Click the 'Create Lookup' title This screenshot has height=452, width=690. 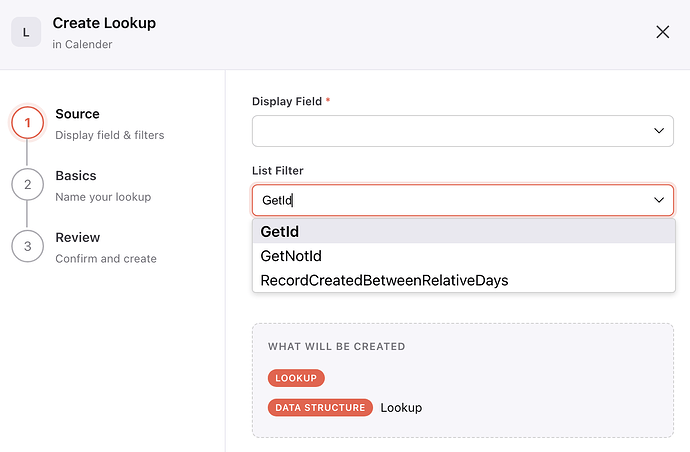104,23
